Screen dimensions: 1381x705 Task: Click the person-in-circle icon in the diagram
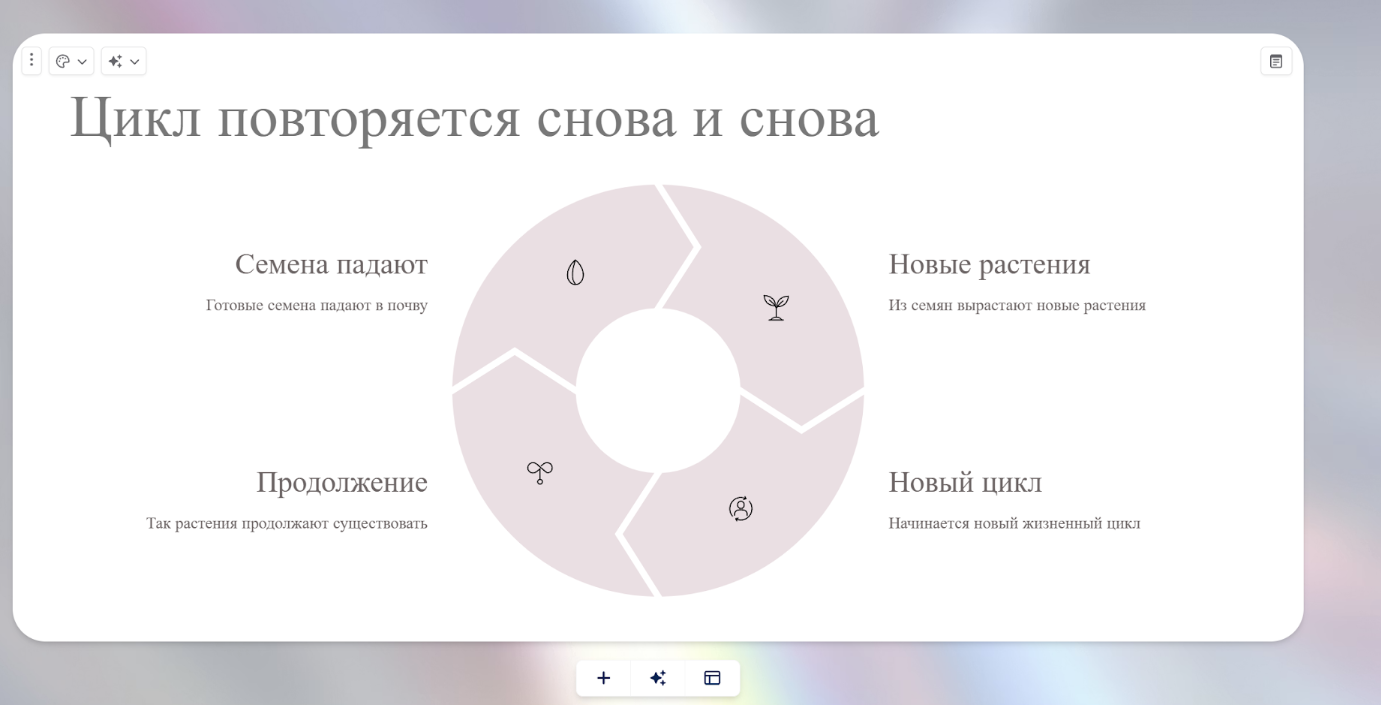[740, 508]
